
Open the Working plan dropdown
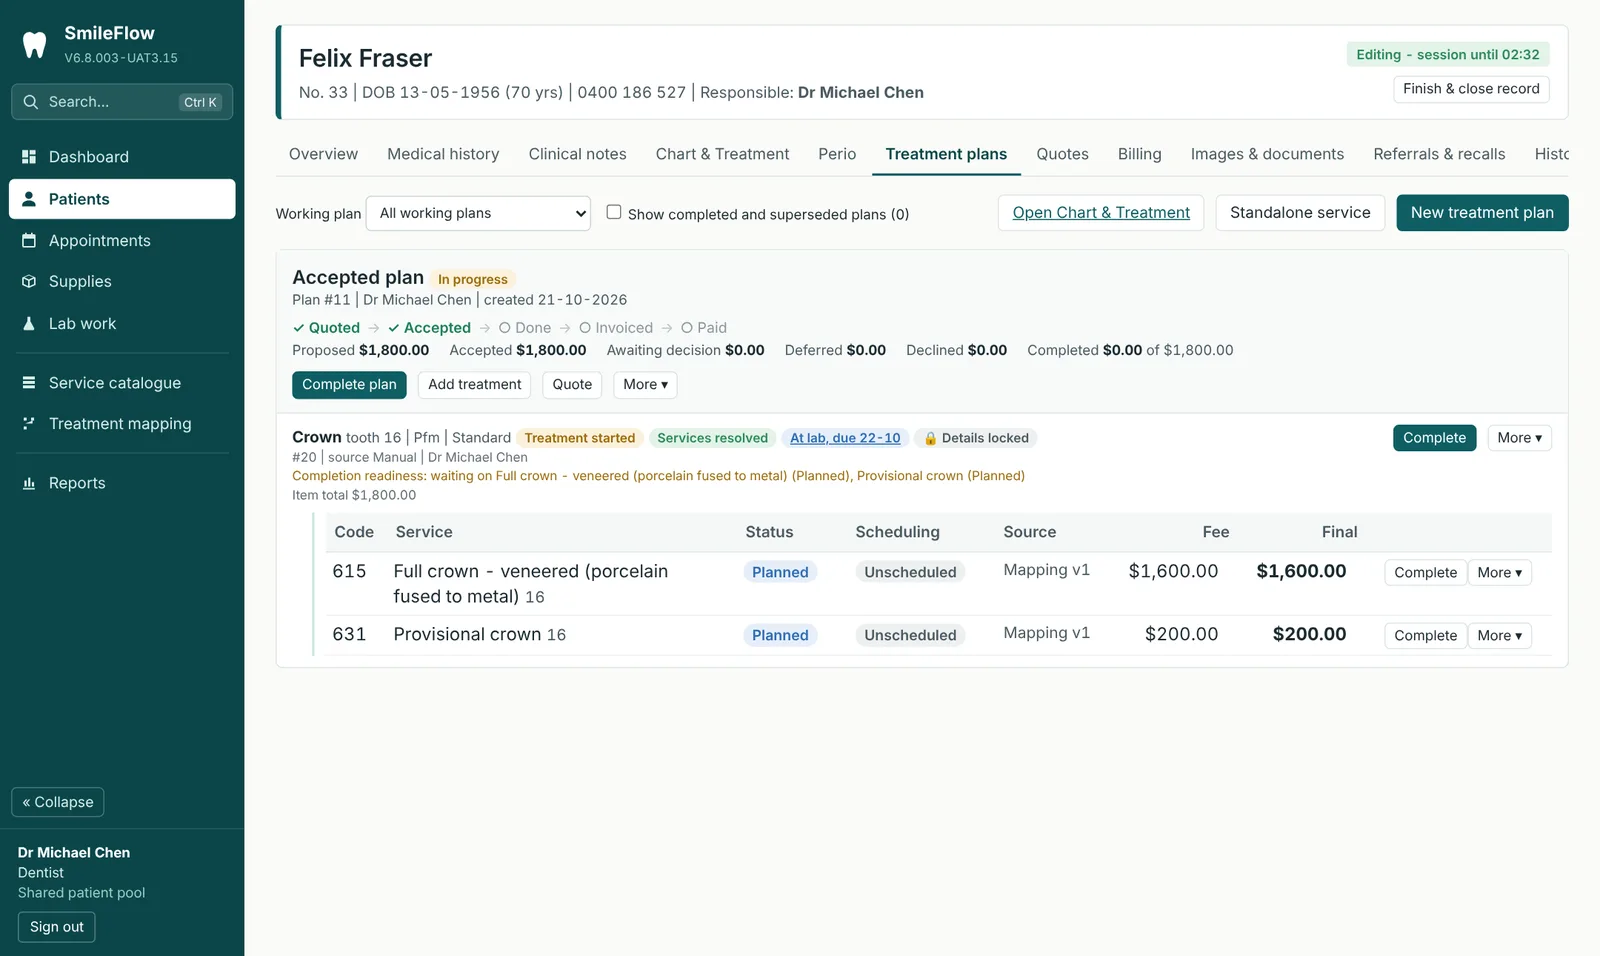478,213
